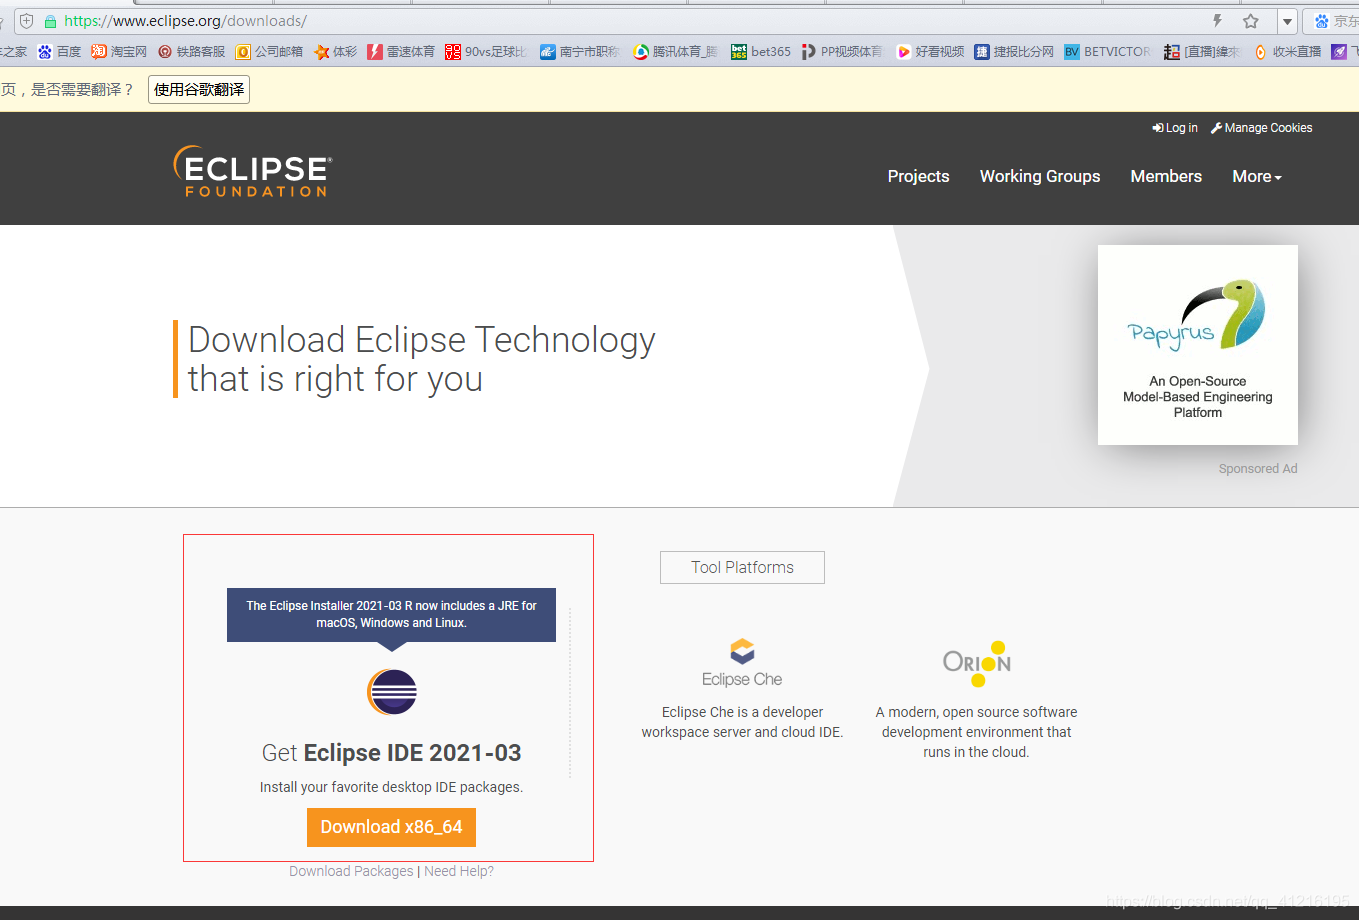Open the 淘宝网 bookmark

tap(119, 52)
